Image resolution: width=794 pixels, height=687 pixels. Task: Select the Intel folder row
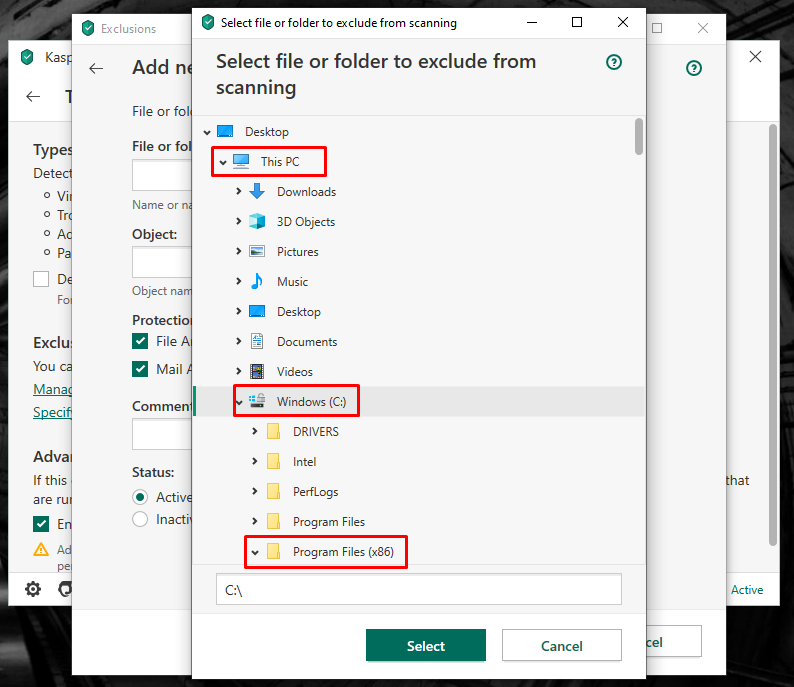419,461
